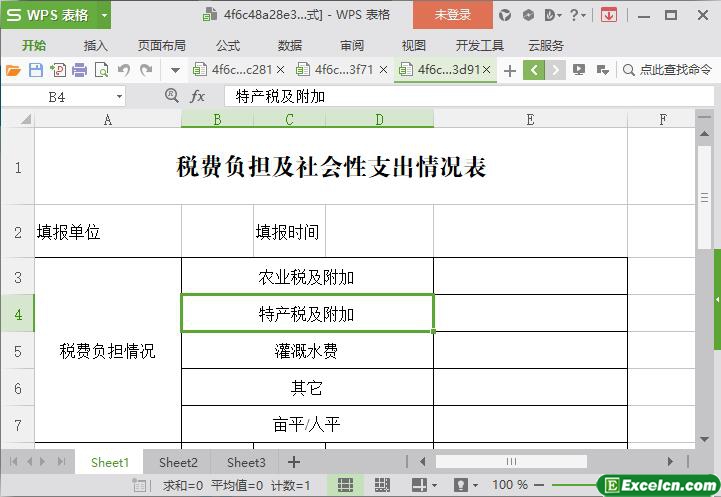Add a new sheet with plus icon
The image size is (721, 497).
(x=293, y=462)
